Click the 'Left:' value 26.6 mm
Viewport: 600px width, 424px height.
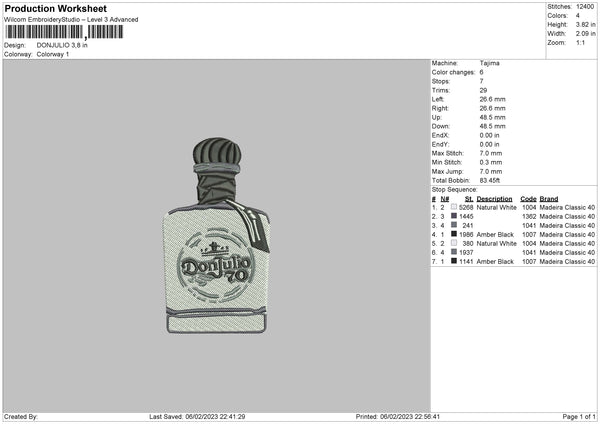(492, 99)
